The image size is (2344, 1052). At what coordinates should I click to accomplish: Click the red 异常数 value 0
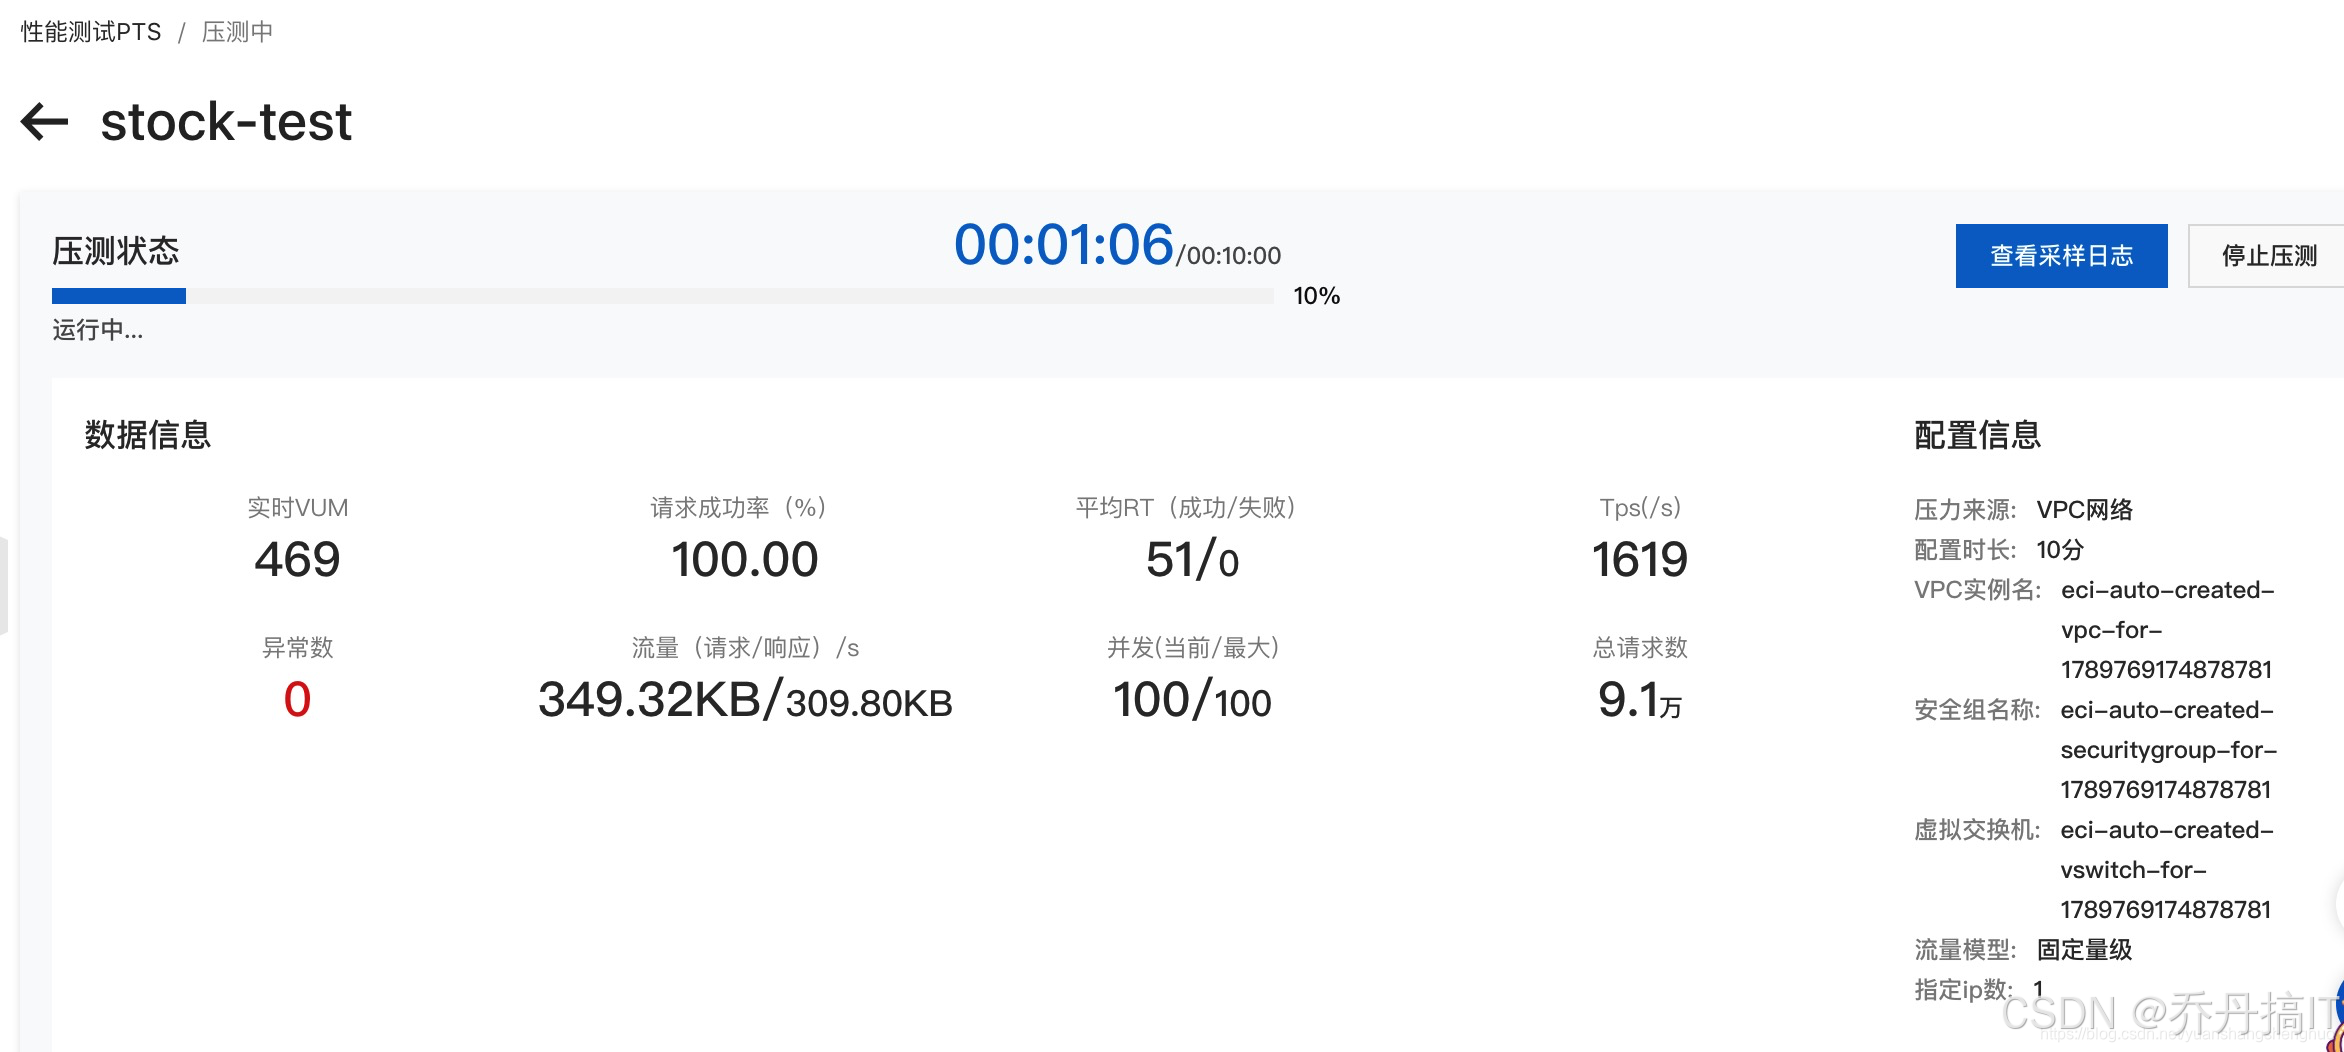click(297, 699)
